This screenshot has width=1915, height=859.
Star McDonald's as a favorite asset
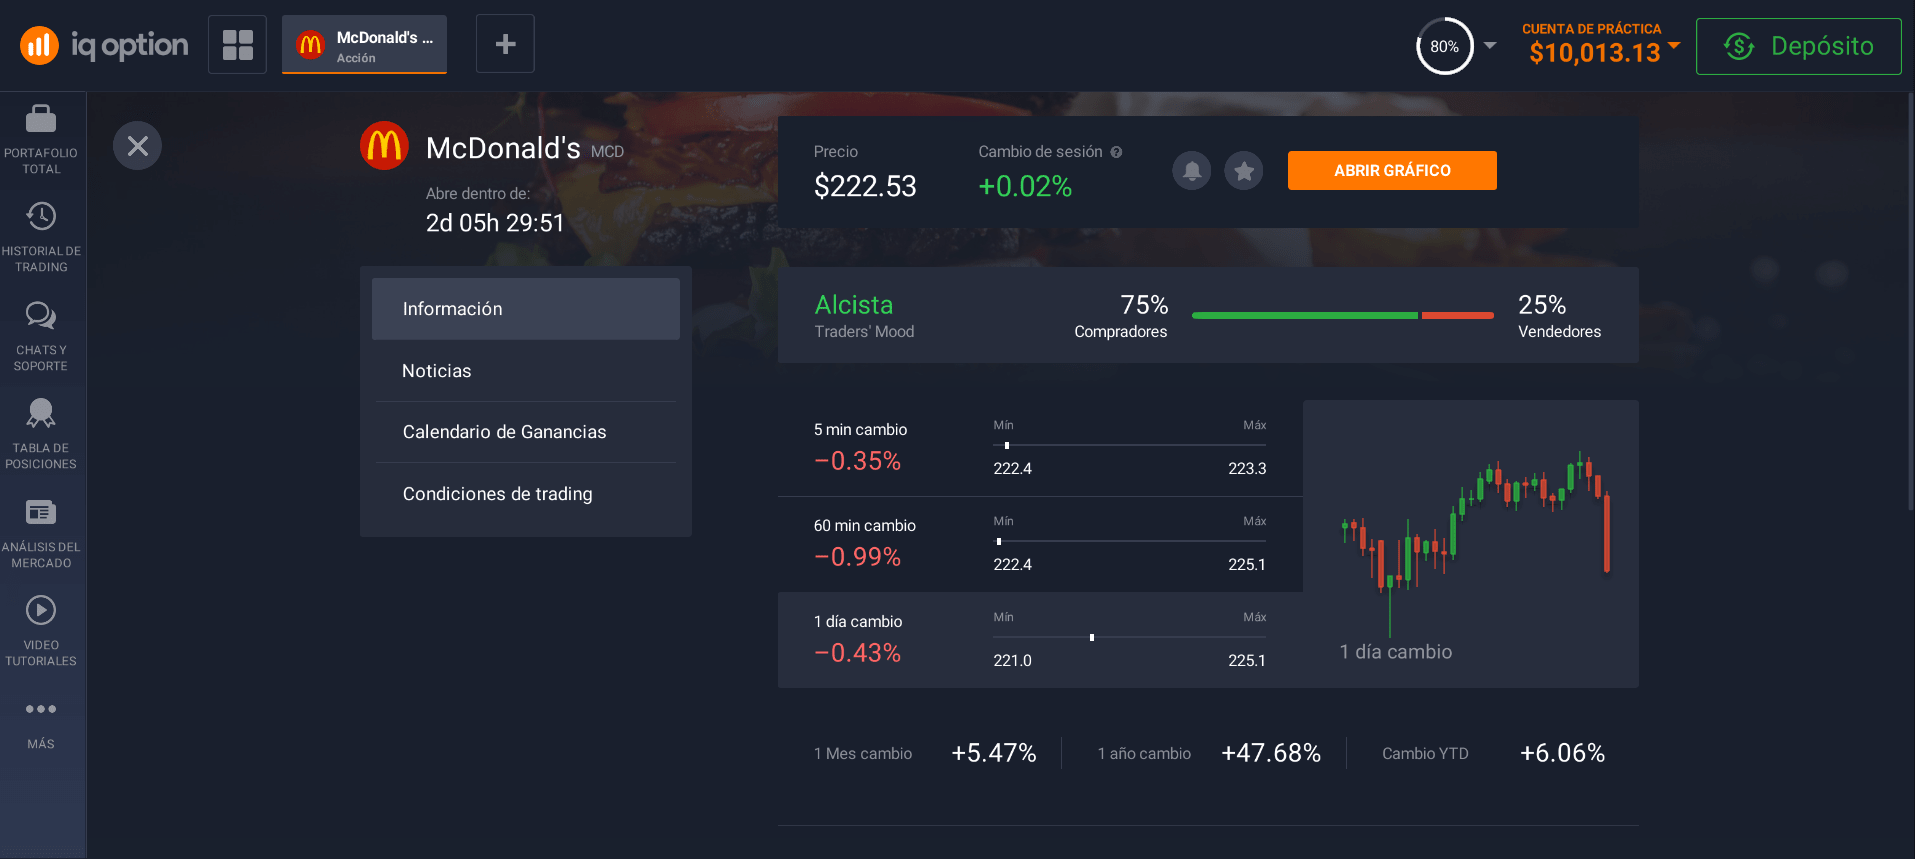[x=1243, y=170]
